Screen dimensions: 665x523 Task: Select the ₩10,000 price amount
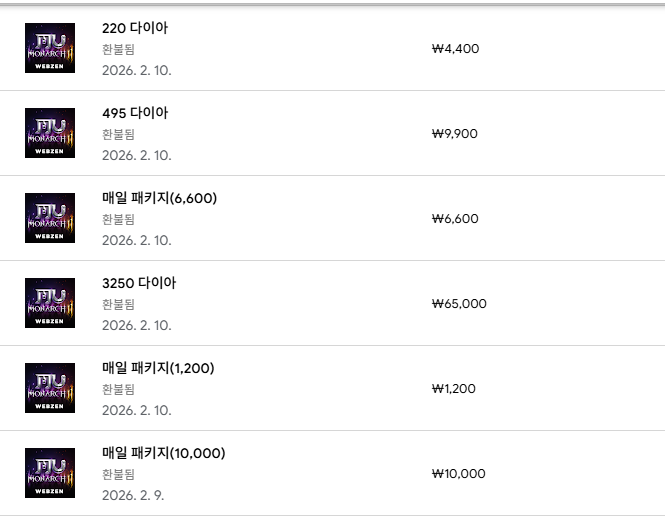coord(459,474)
